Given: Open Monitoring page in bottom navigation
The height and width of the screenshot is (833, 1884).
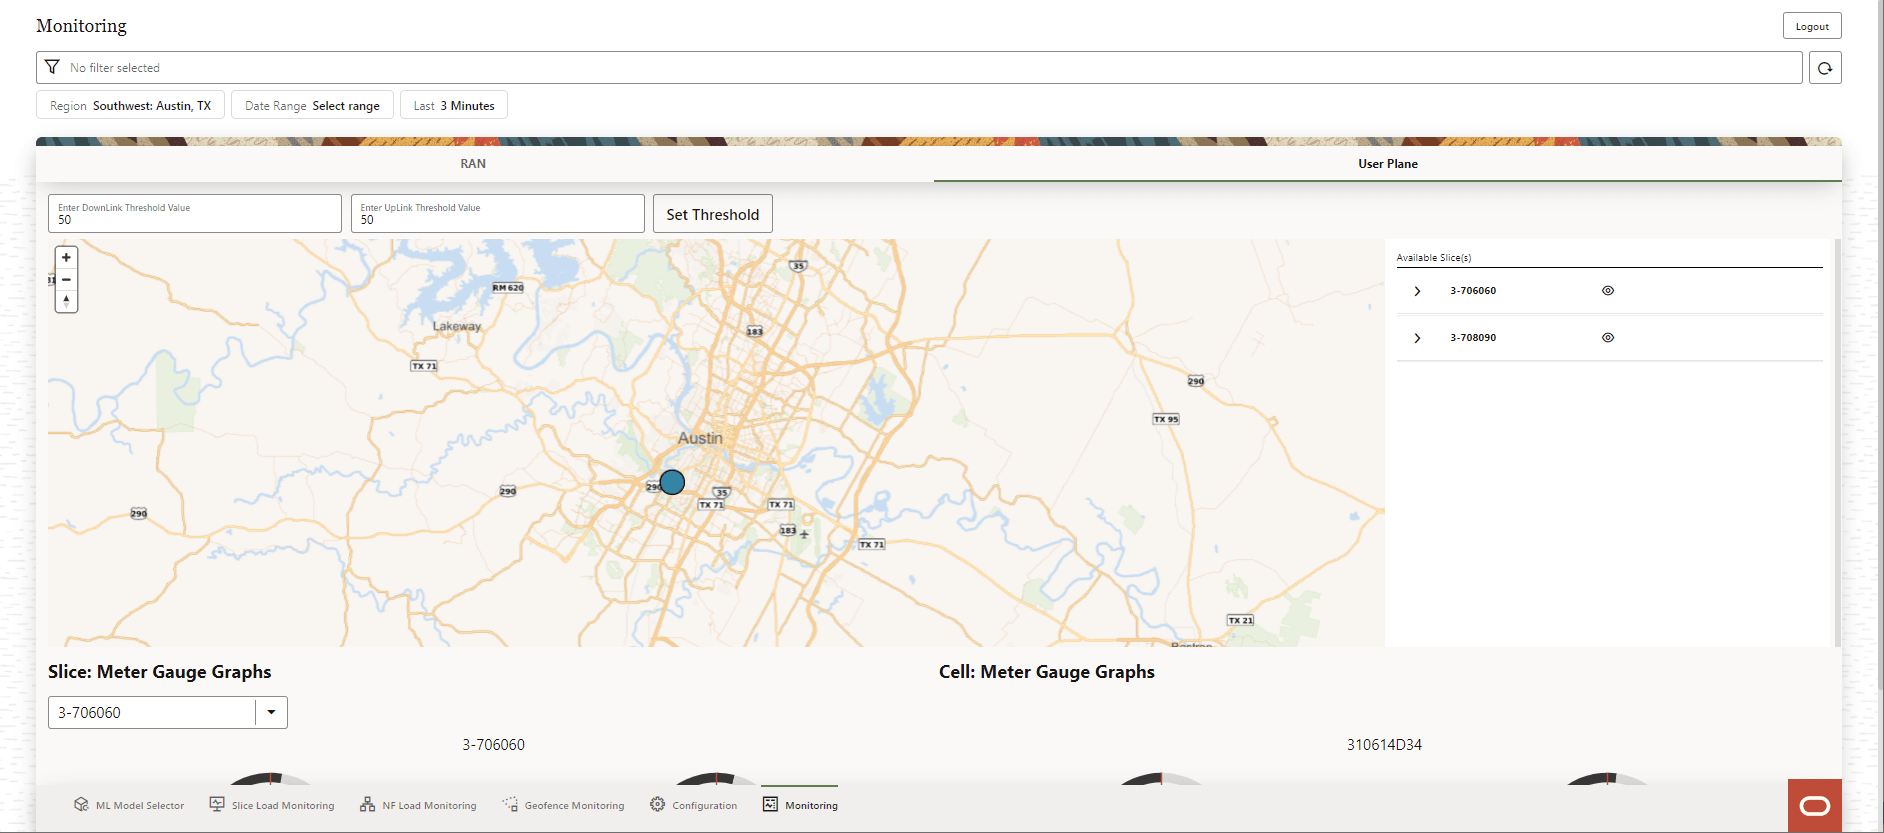Looking at the screenshot, I should click(800, 805).
